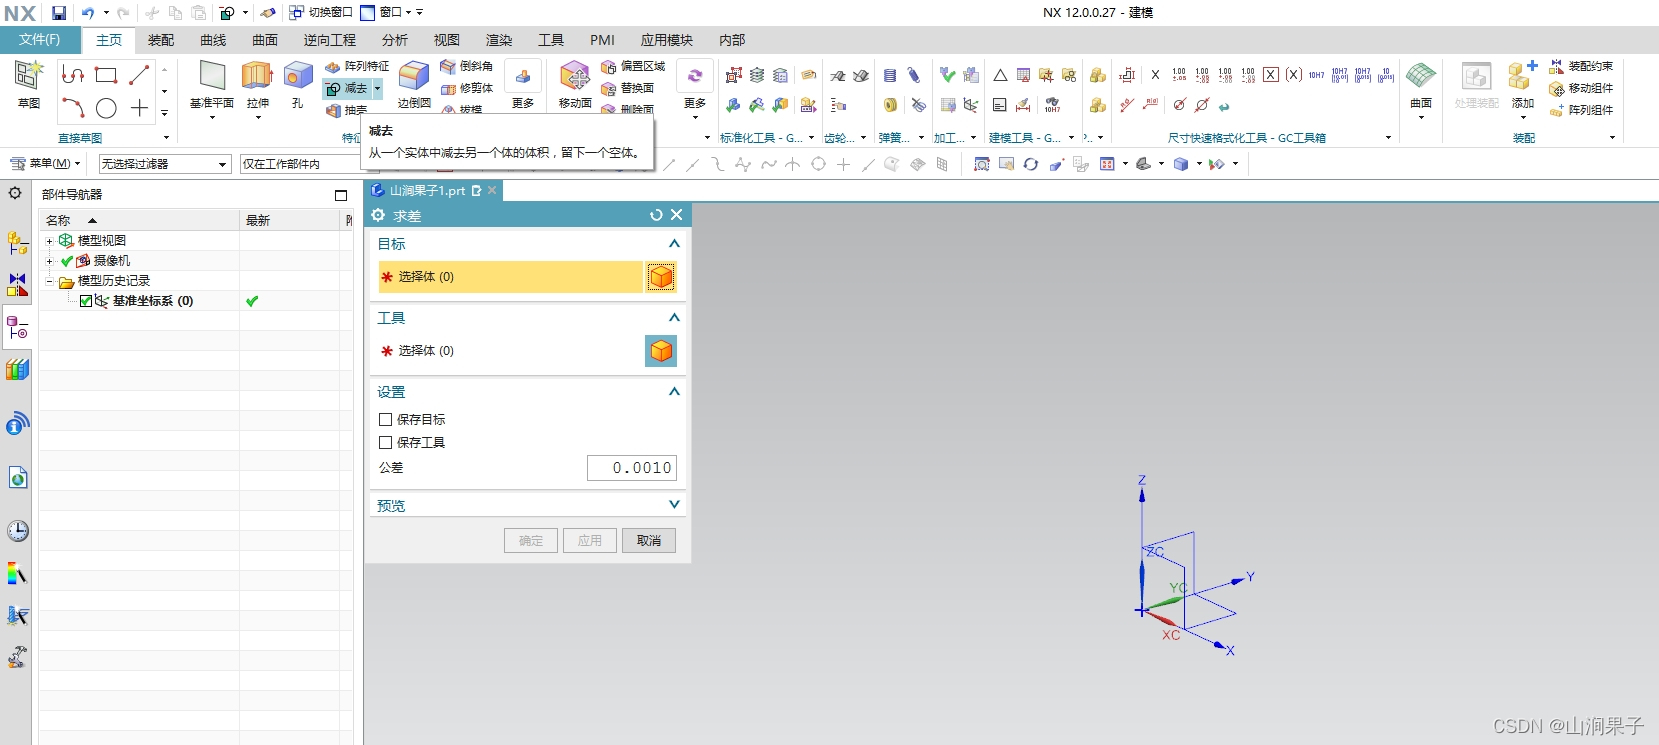Screen dimensions: 1659x745
Task: Close the 求差 dialog
Action: (677, 215)
